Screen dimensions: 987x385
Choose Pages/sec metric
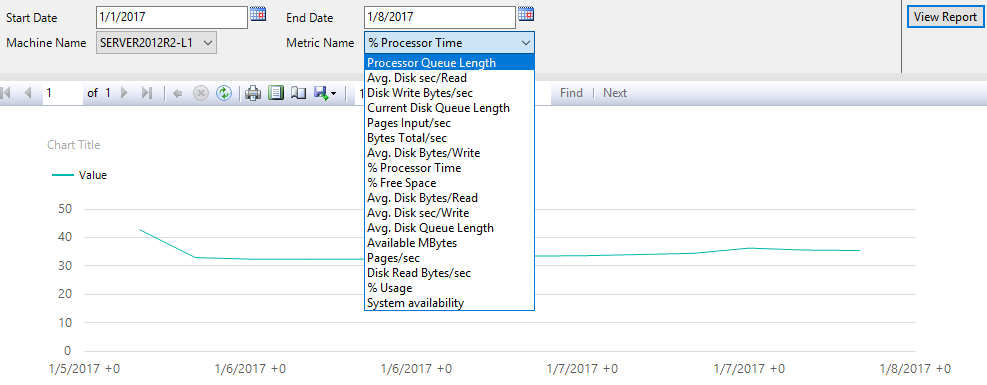pos(449,258)
